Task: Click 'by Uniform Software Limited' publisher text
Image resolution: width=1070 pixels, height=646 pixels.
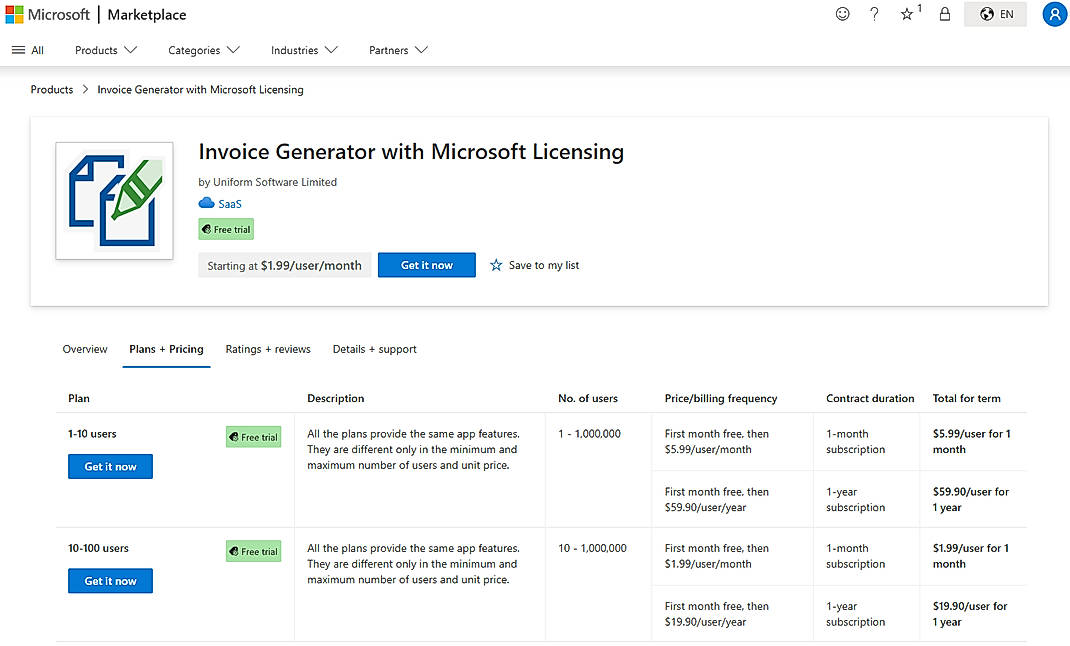Action: (268, 181)
